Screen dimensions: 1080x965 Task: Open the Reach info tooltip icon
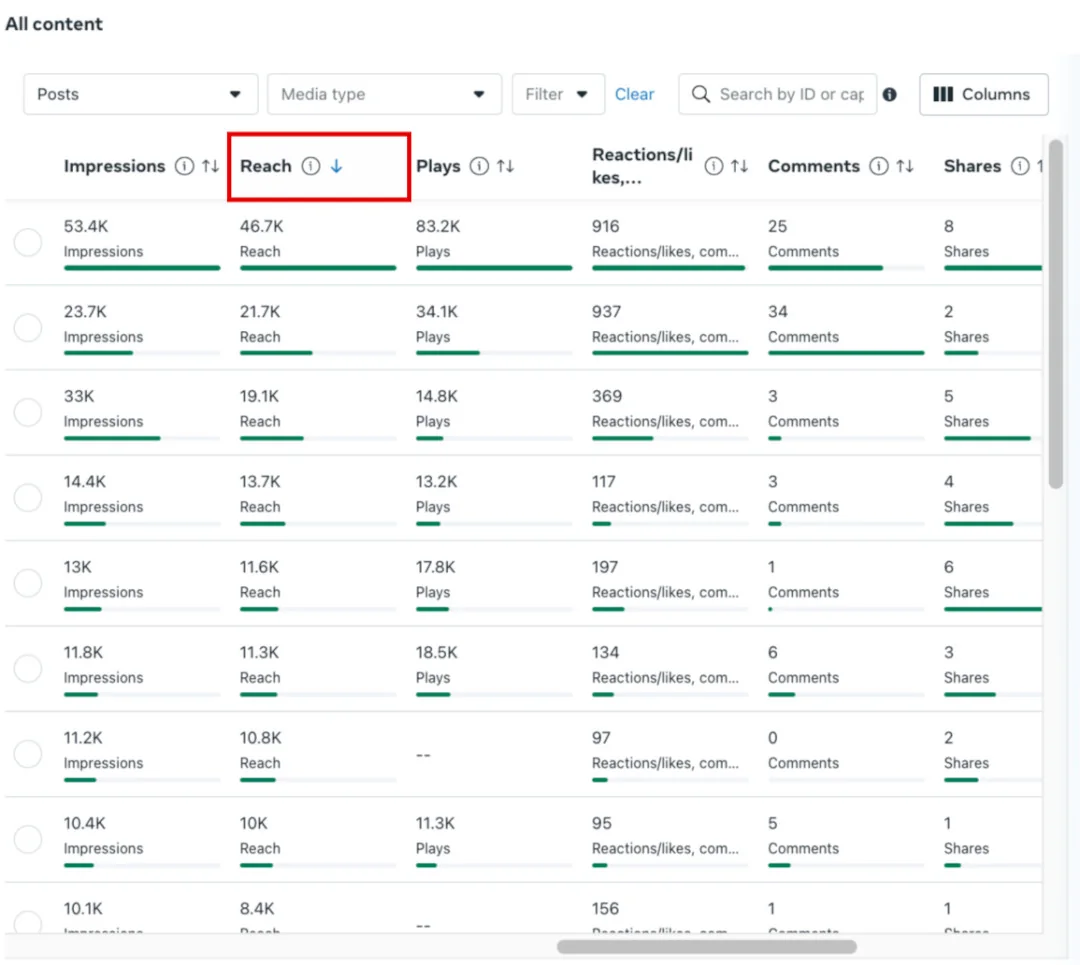pyautogui.click(x=311, y=166)
